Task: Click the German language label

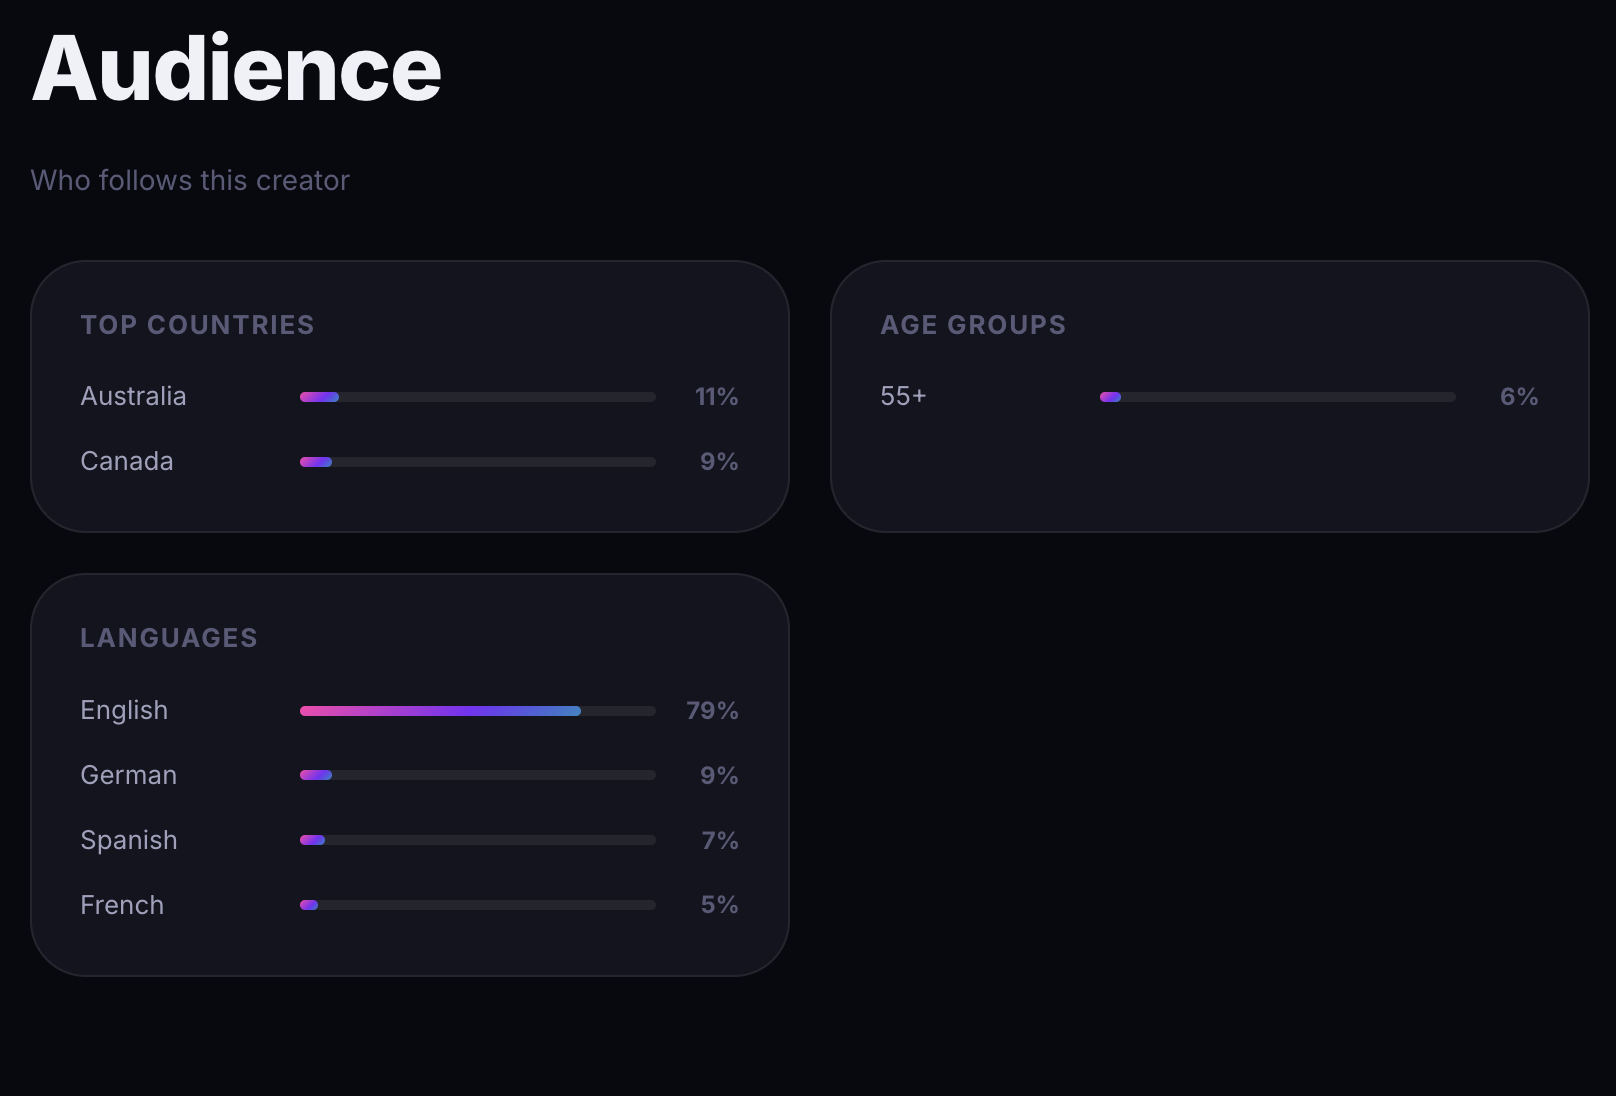Action: pyautogui.click(x=128, y=775)
